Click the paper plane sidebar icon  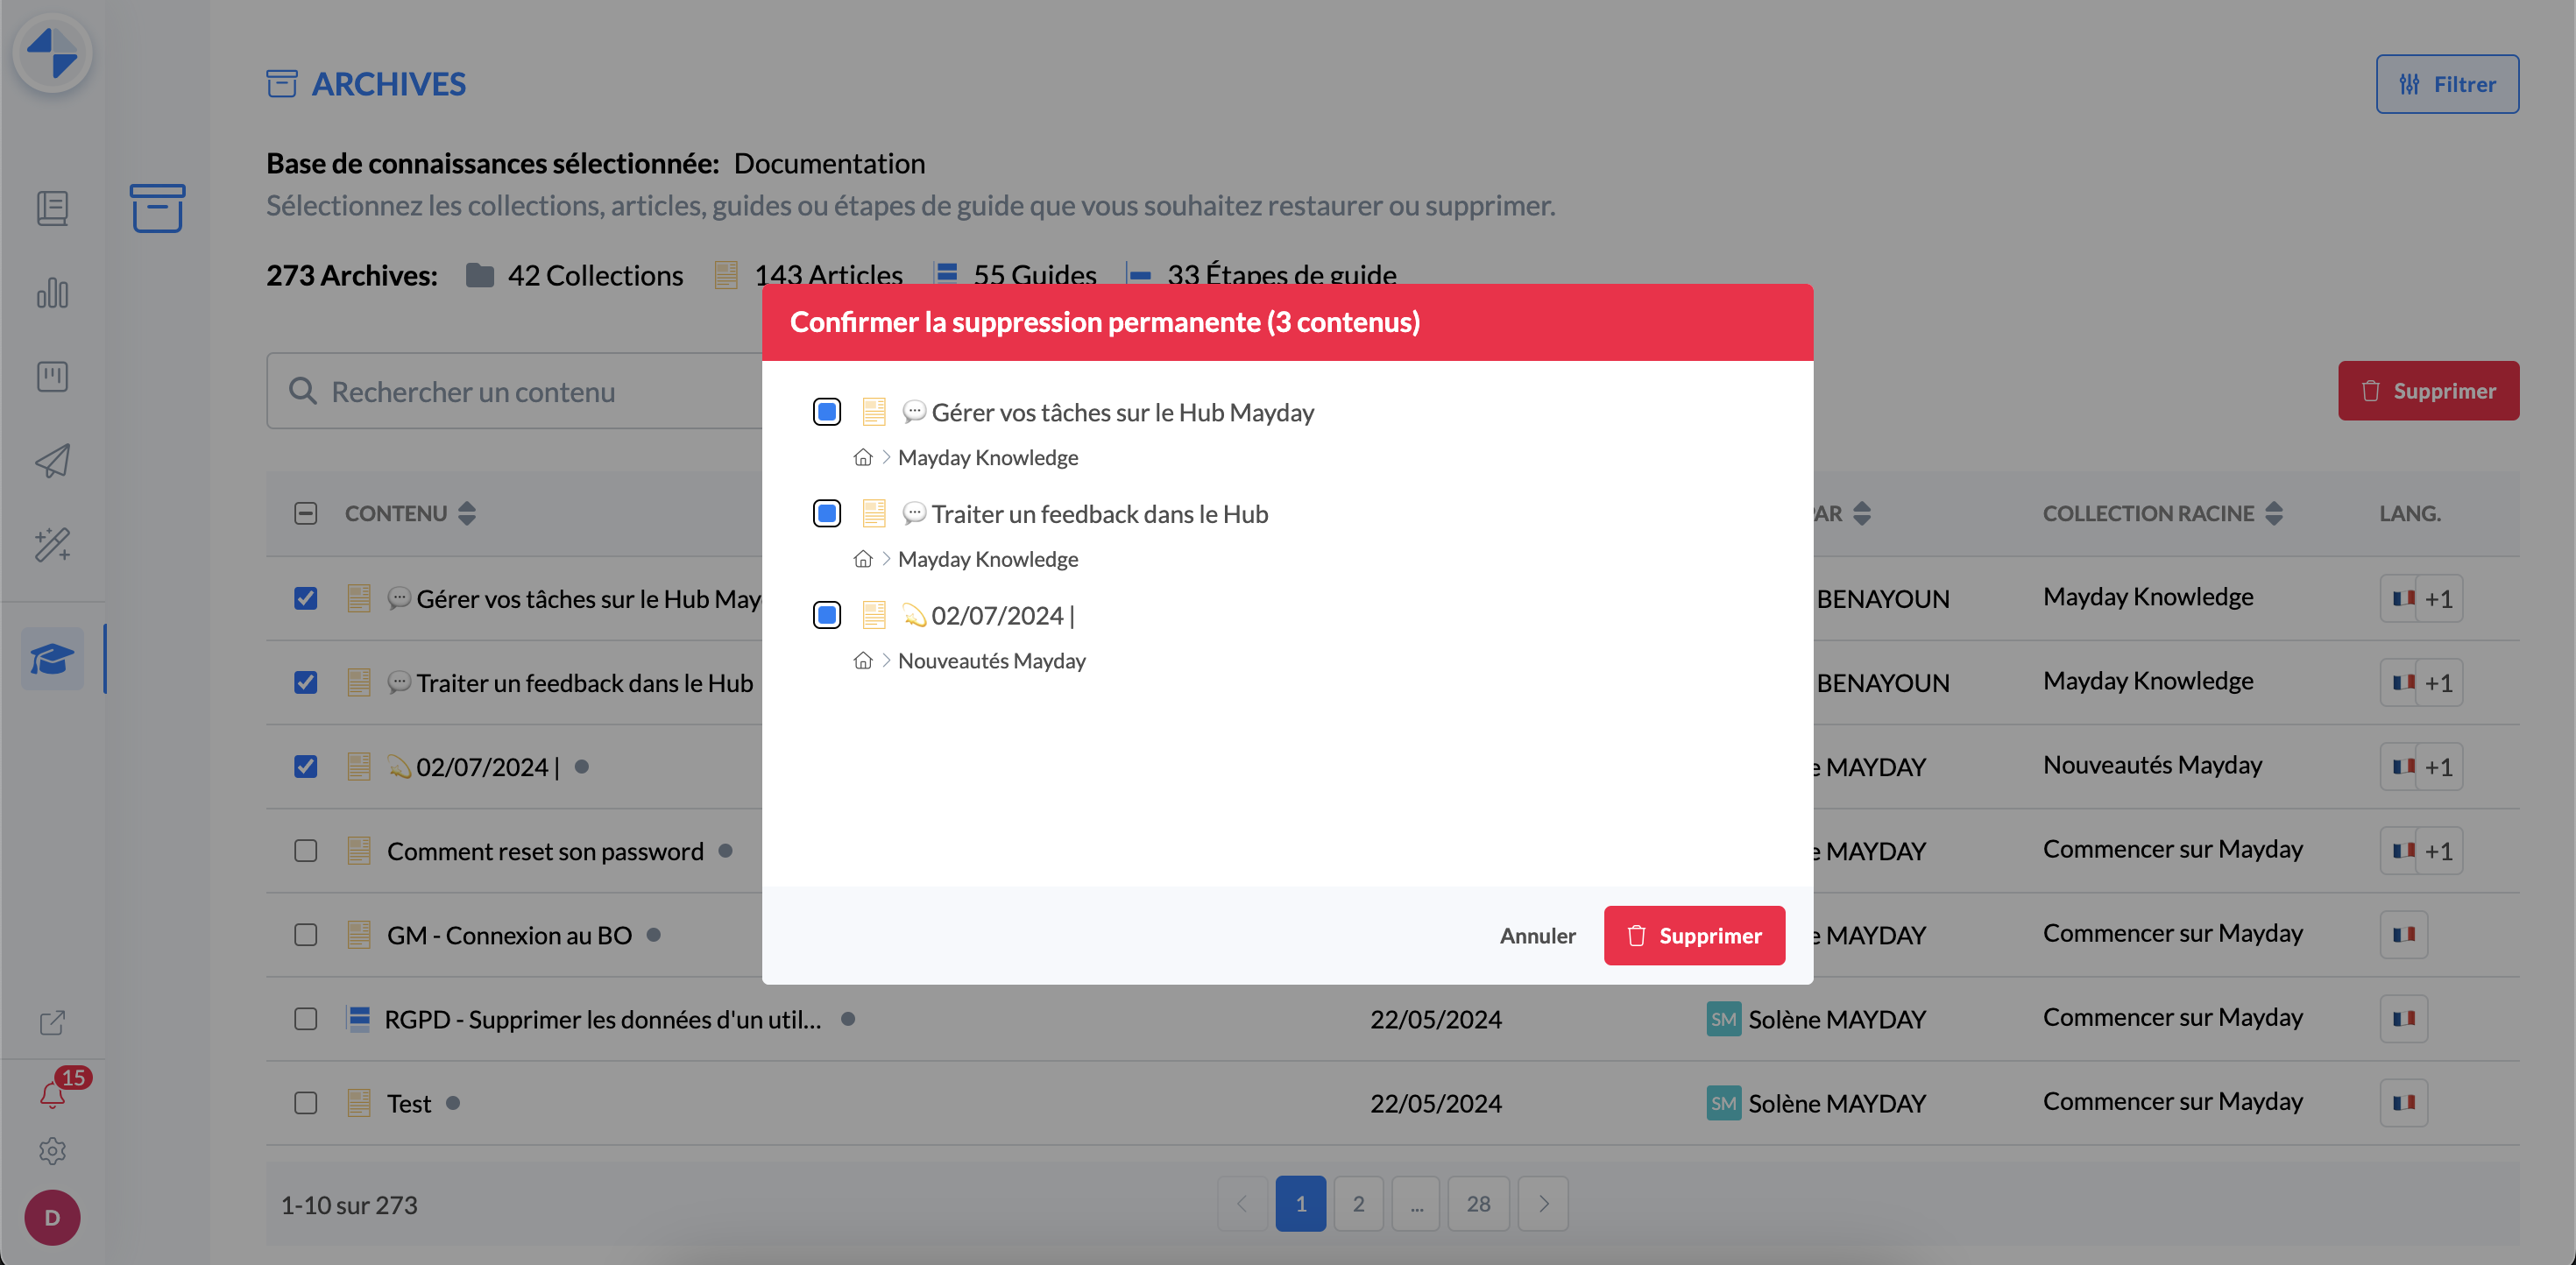coord(53,461)
